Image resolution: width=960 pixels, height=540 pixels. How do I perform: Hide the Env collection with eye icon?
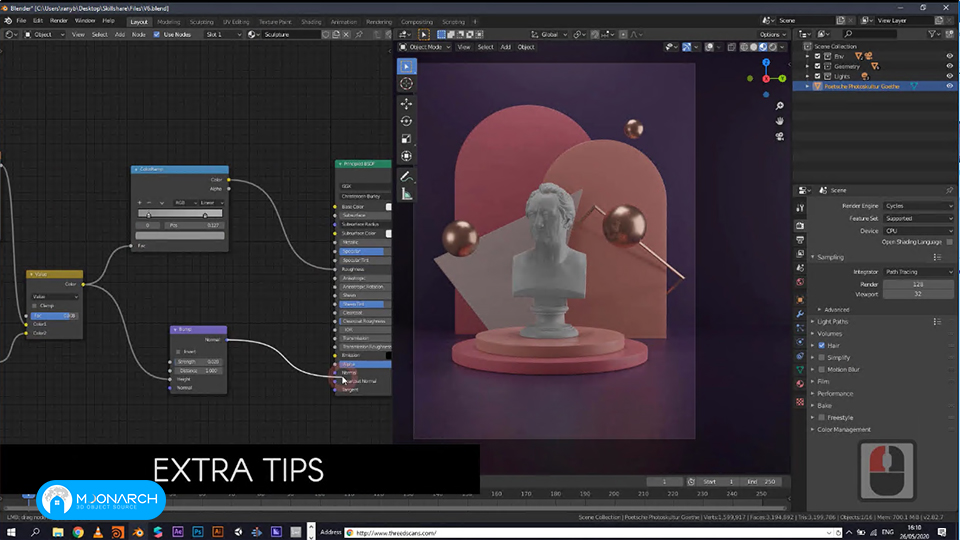(x=950, y=56)
